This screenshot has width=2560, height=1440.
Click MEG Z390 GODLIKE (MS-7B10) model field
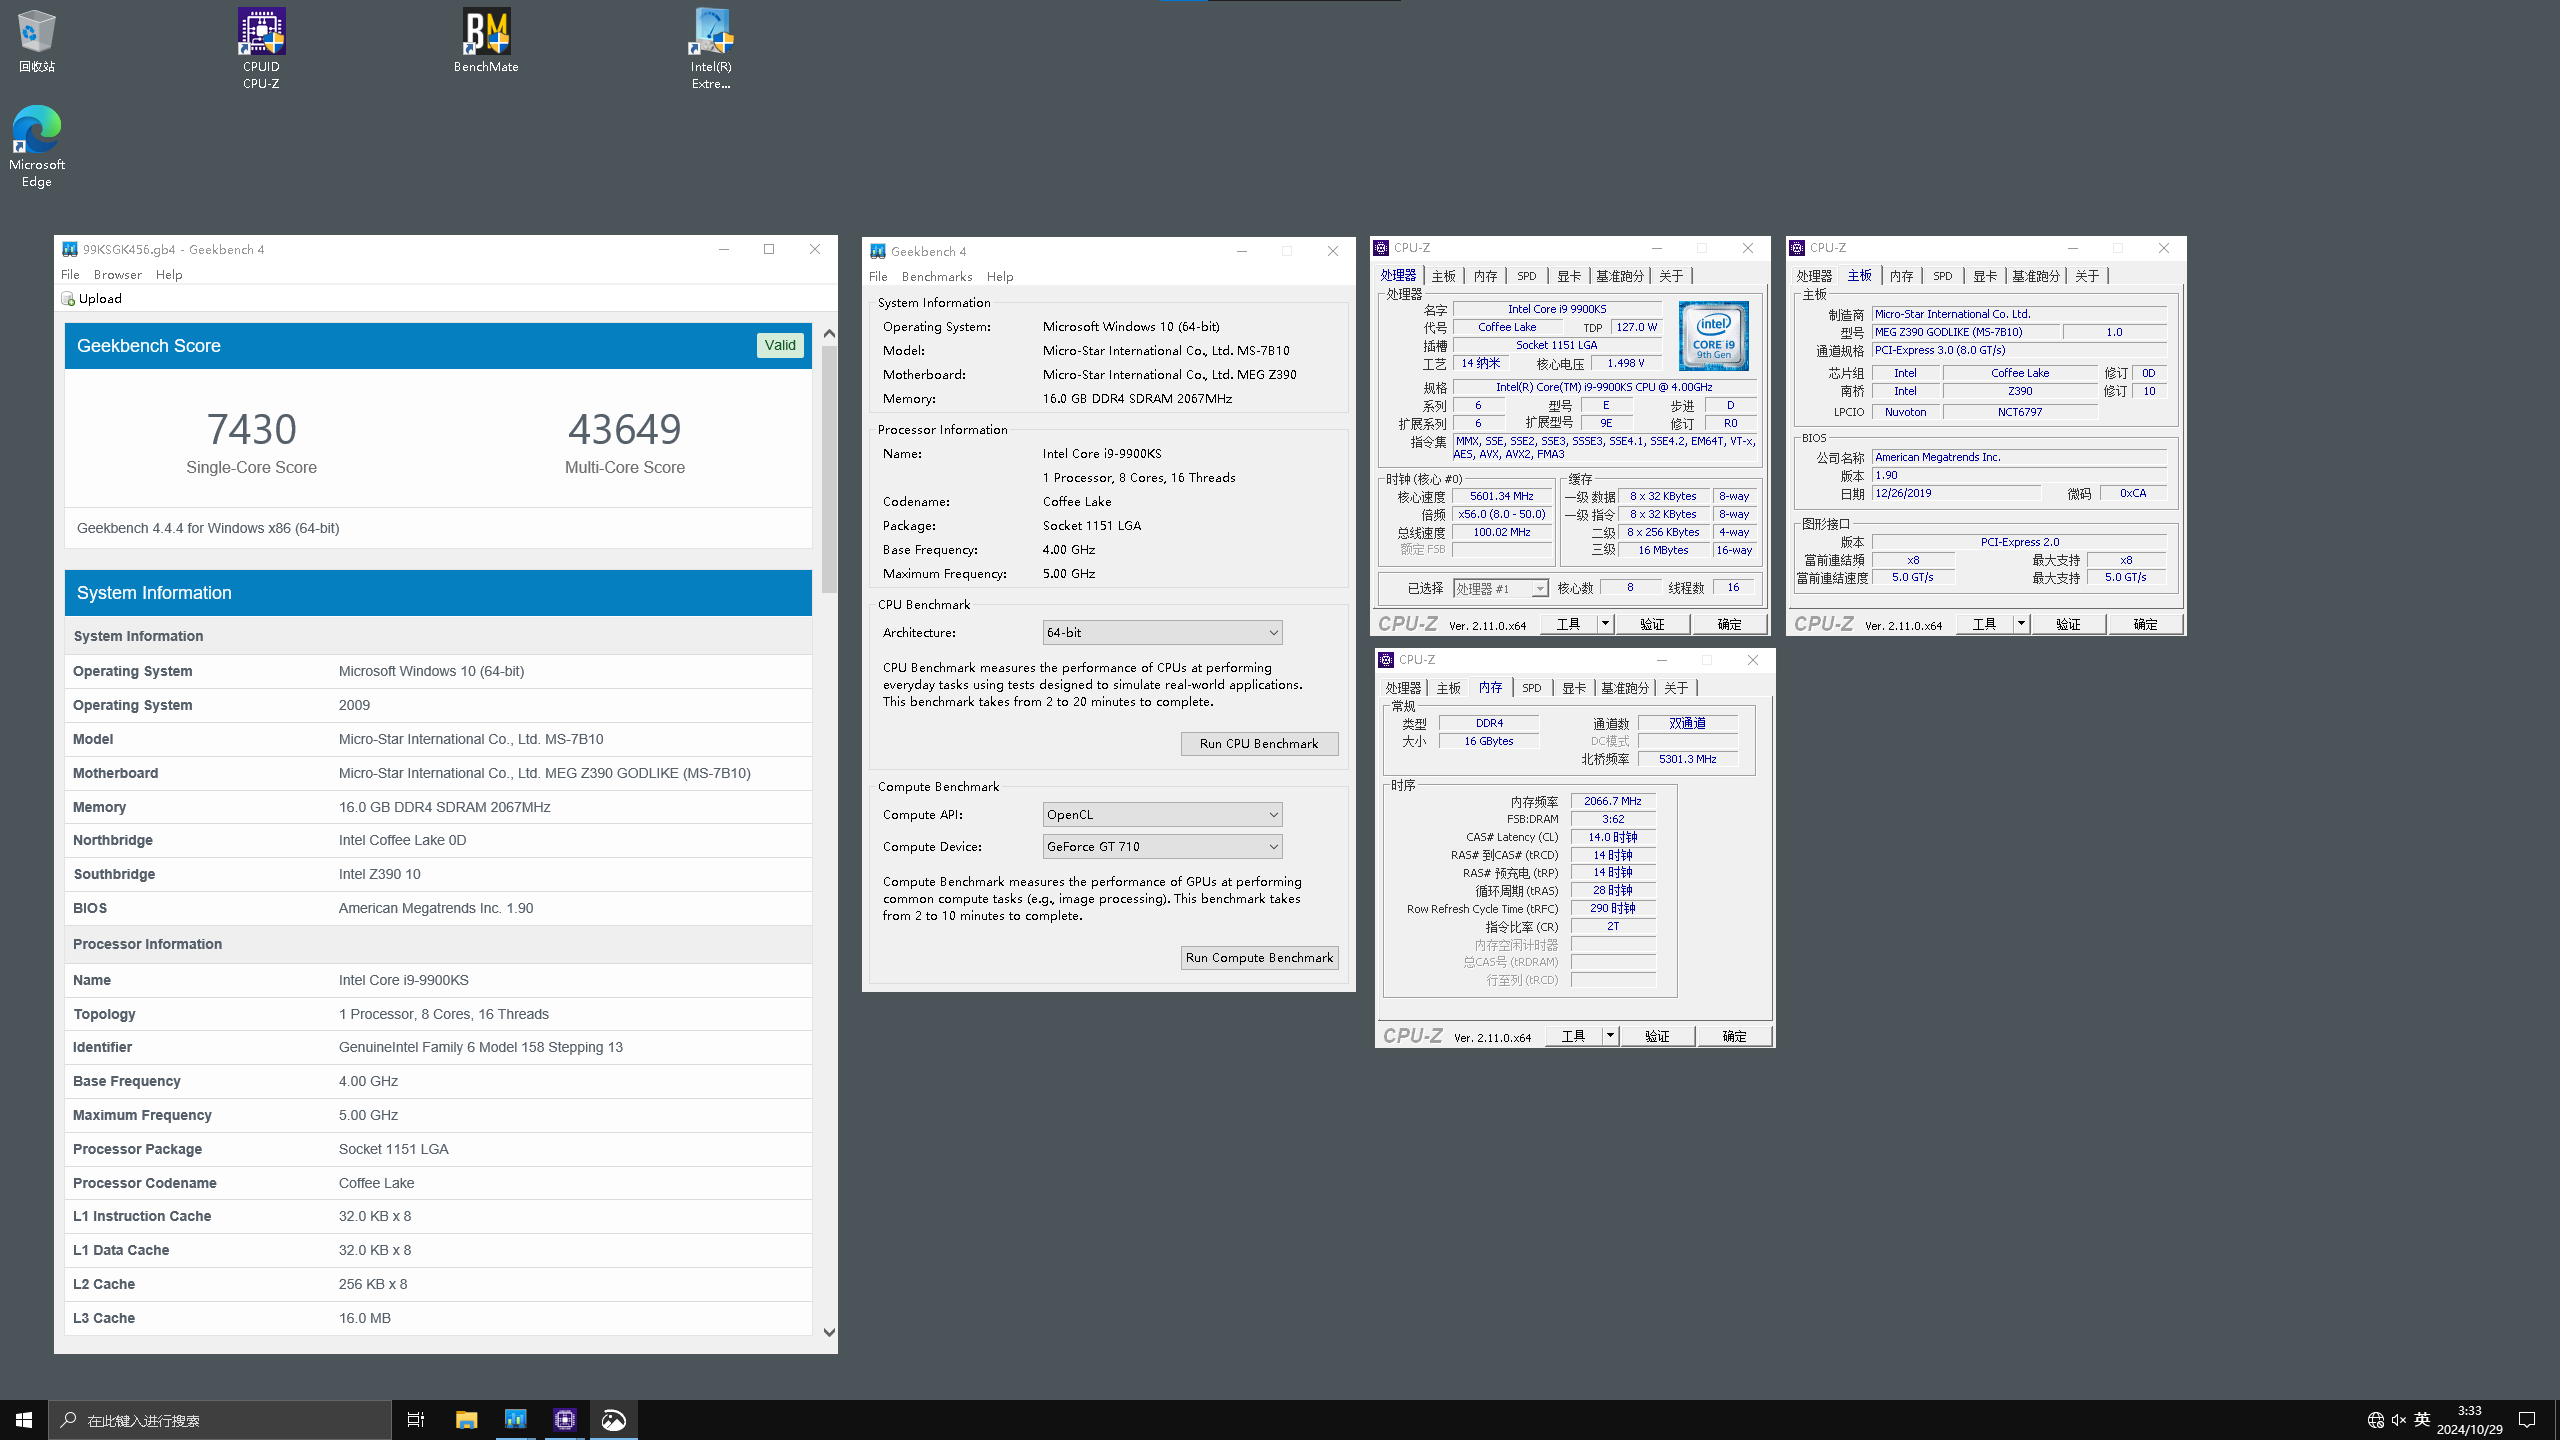coord(1965,332)
